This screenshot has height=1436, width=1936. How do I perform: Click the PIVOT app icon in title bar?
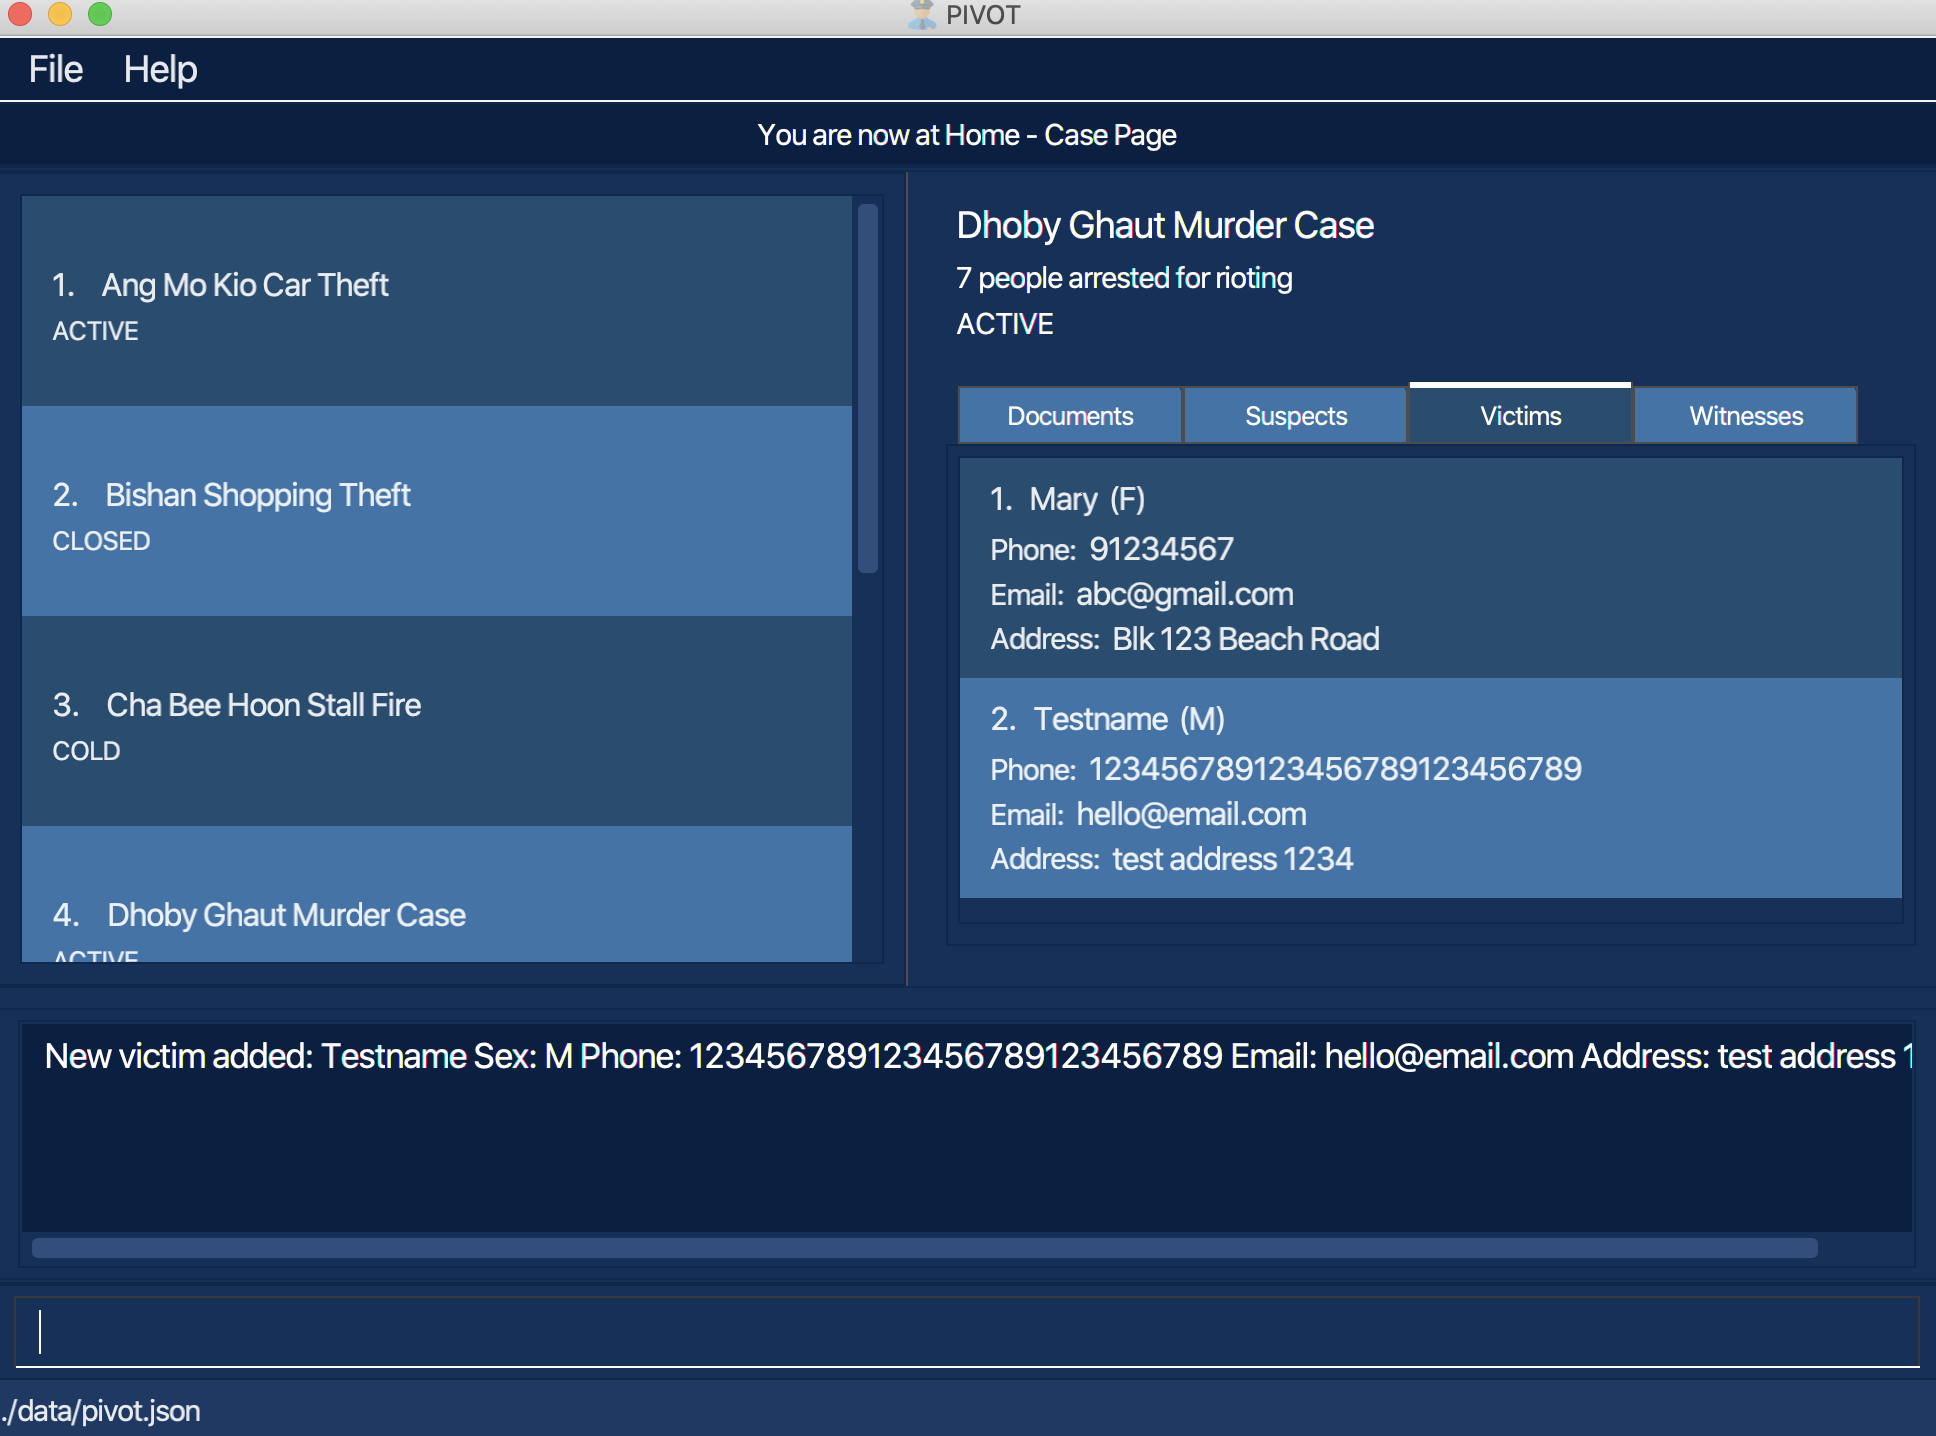[921, 15]
